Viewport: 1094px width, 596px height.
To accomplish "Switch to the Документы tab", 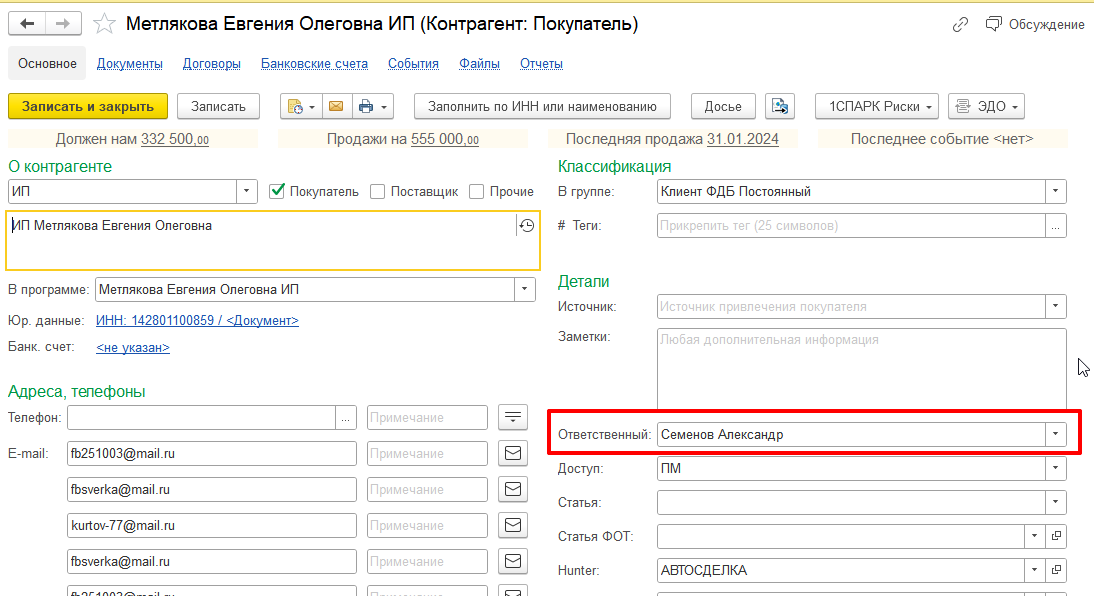I will coord(130,64).
